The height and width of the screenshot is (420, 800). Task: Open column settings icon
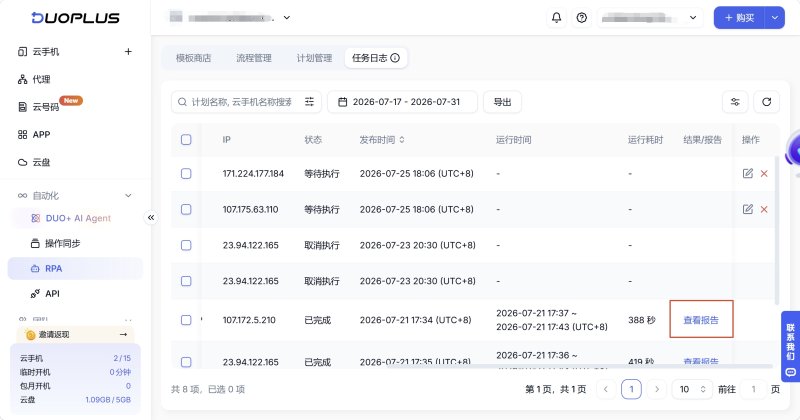point(735,102)
